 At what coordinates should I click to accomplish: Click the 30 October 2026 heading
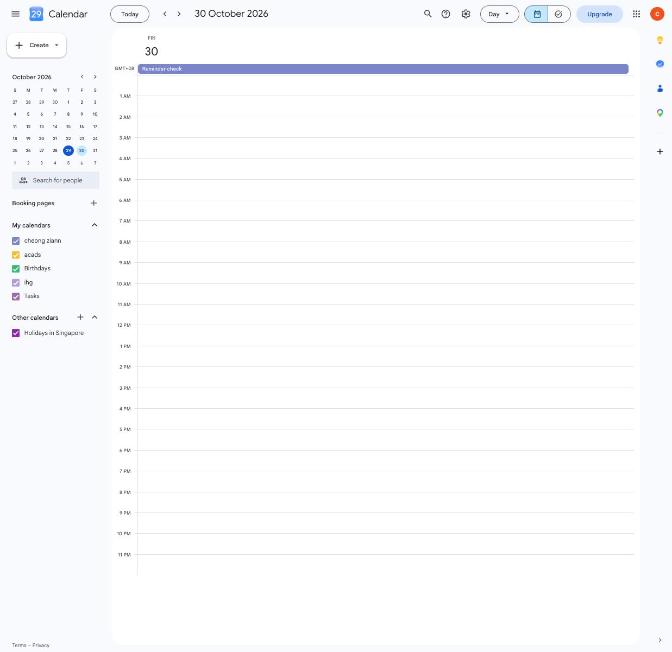(x=231, y=14)
